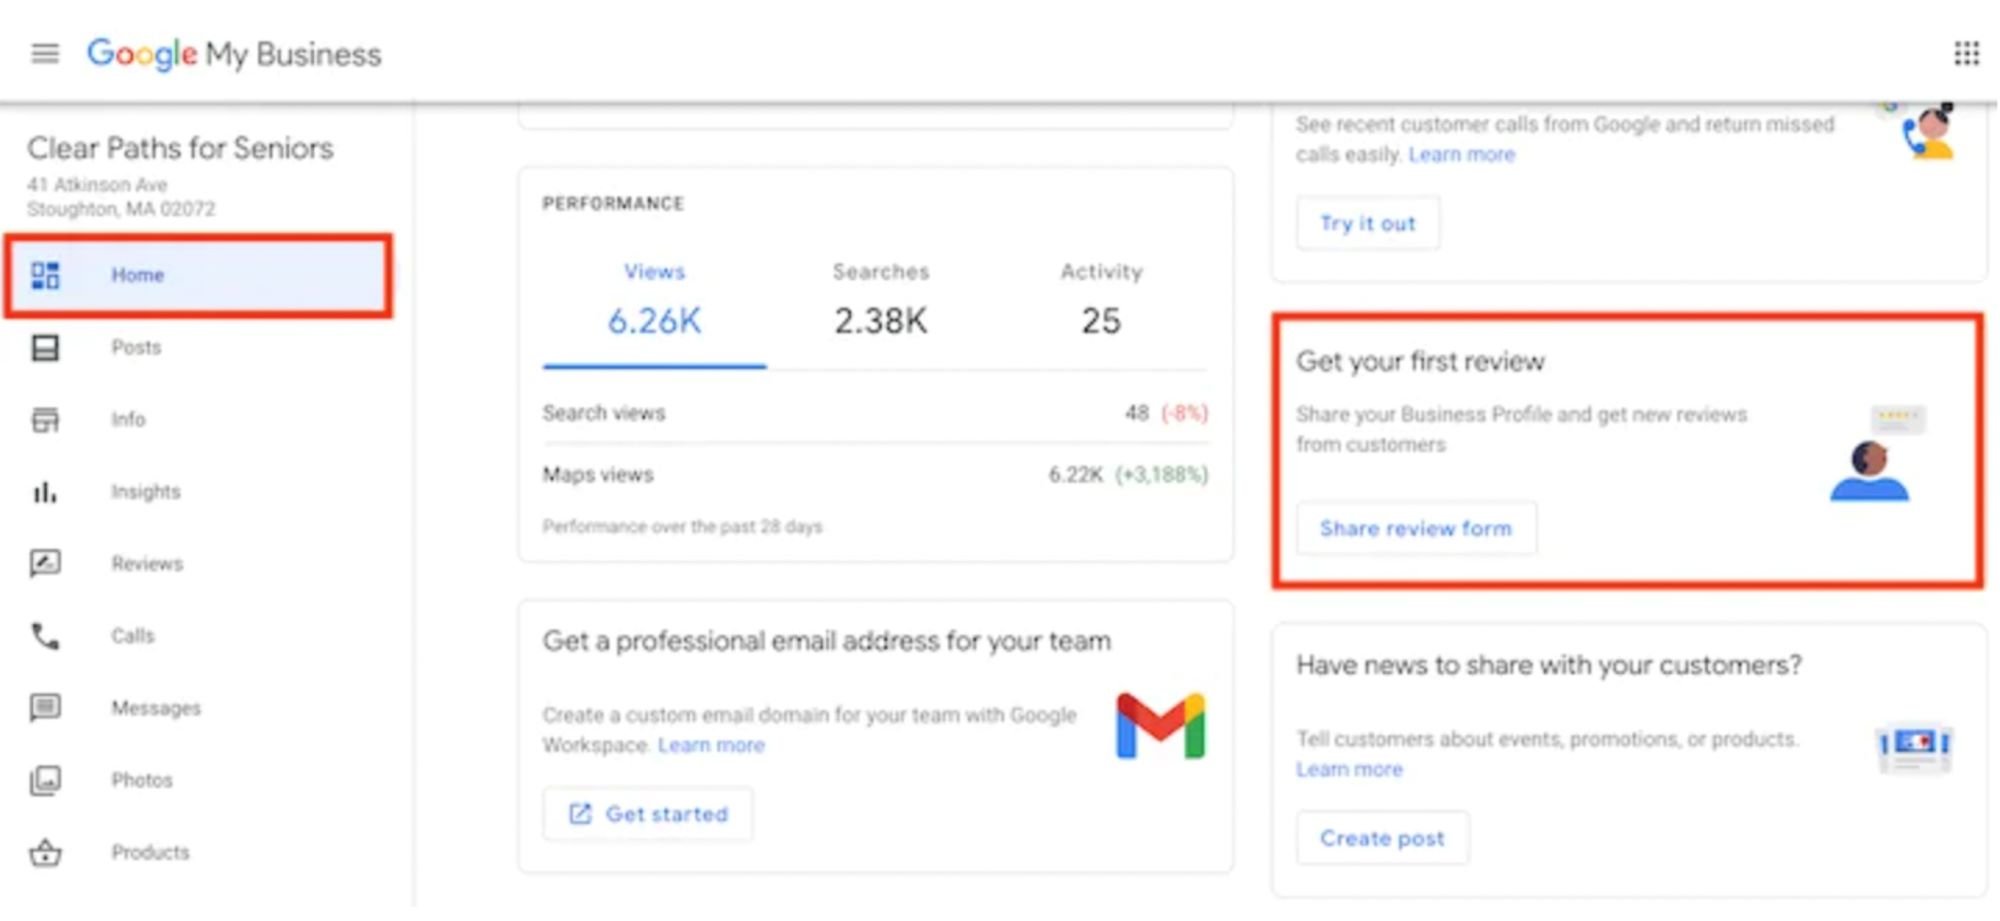Open the Photos icon in sidebar
Viewport: 2000px width, 921px height.
click(x=45, y=780)
